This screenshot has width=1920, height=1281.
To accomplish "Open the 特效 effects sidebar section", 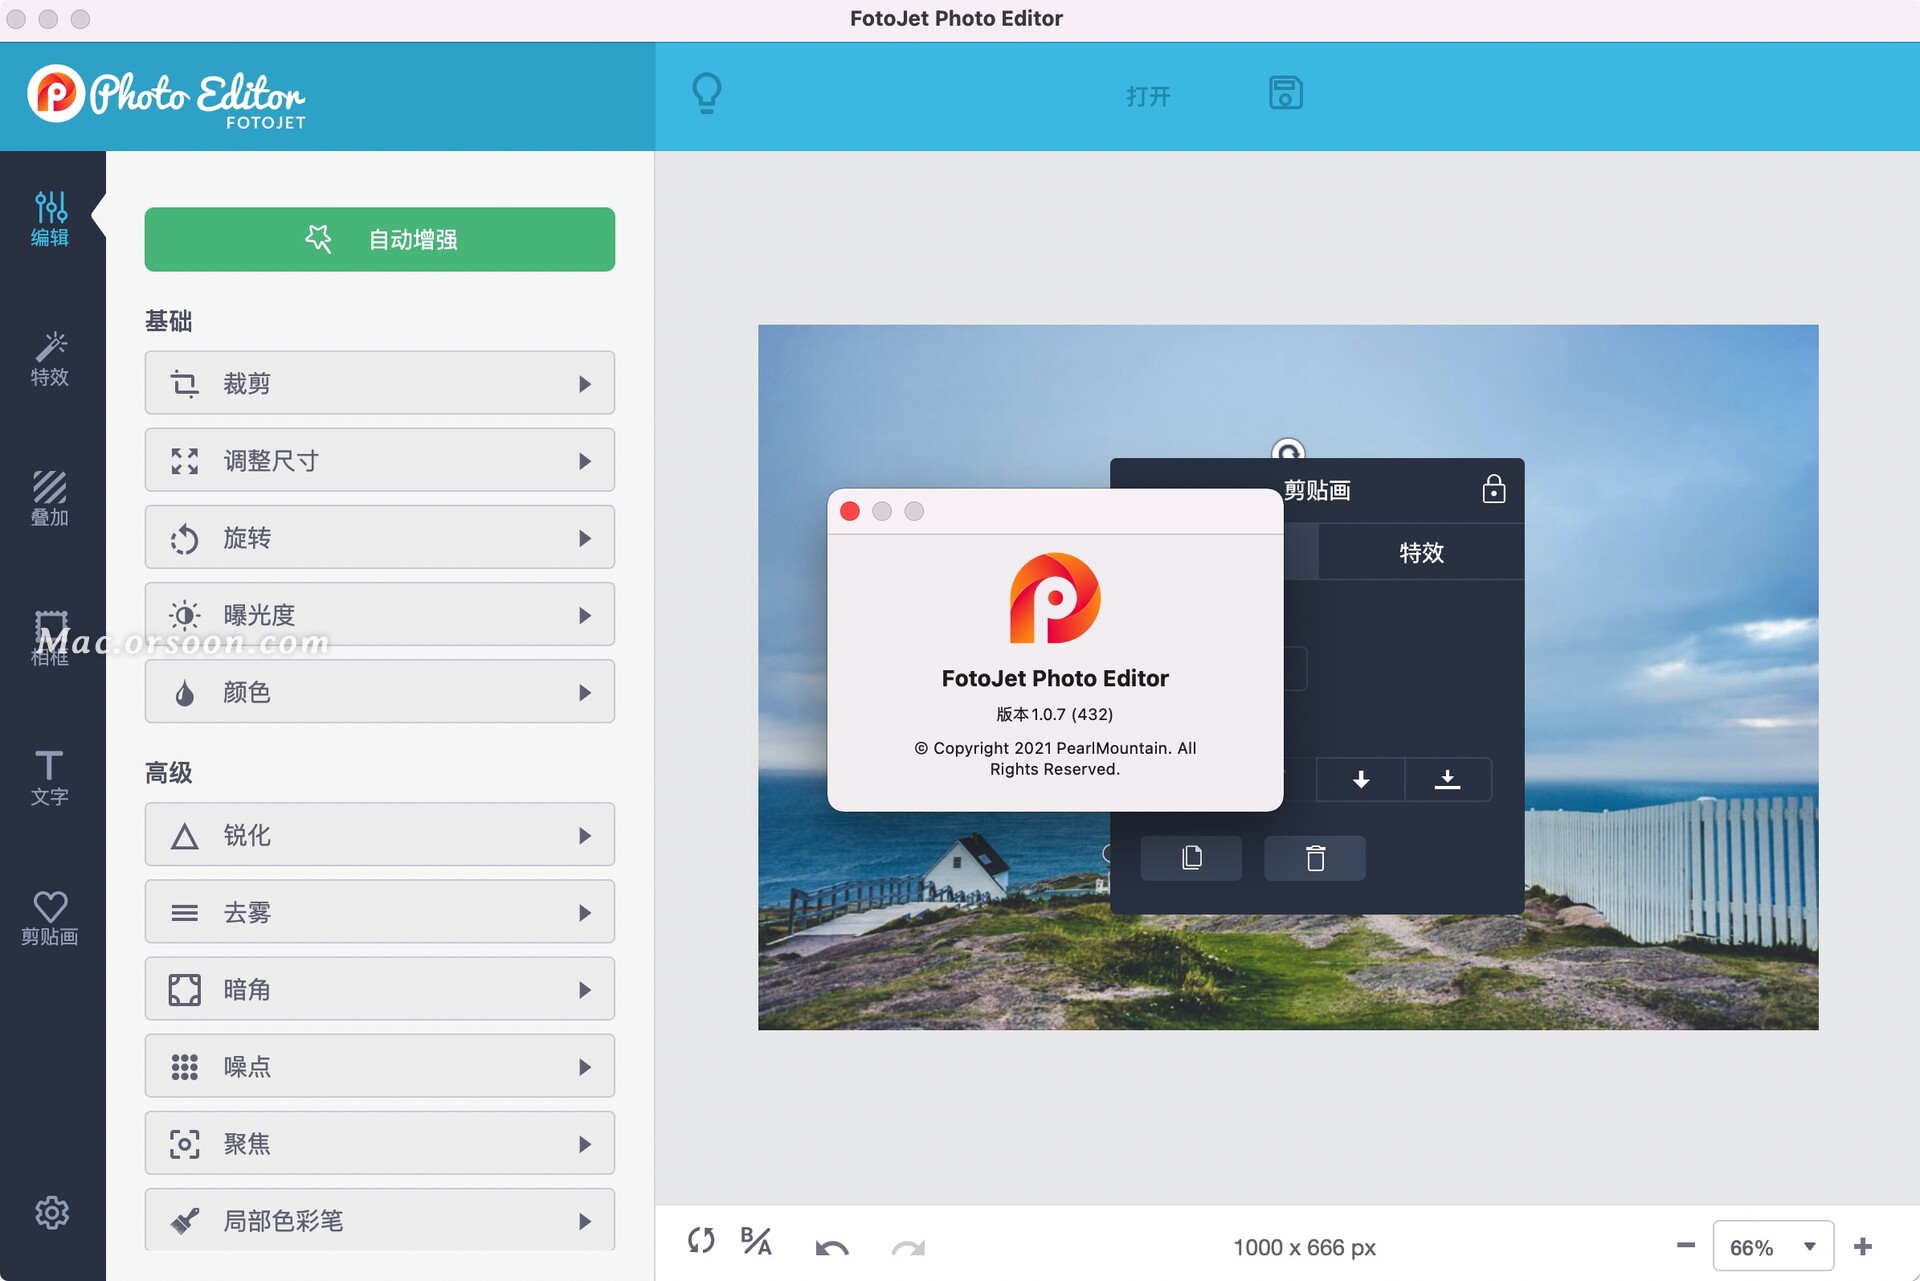I will (50, 359).
